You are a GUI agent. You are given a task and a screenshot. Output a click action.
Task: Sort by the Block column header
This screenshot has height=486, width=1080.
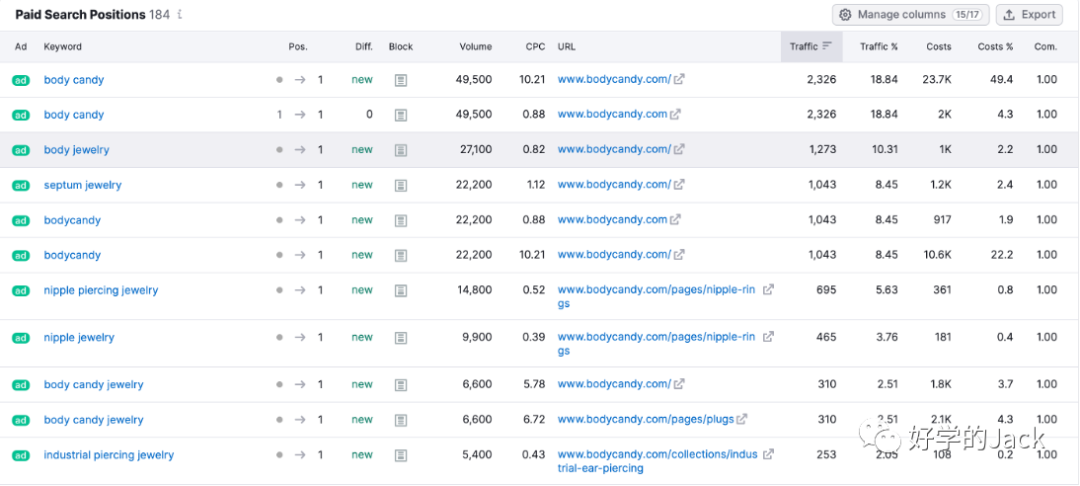(401, 47)
